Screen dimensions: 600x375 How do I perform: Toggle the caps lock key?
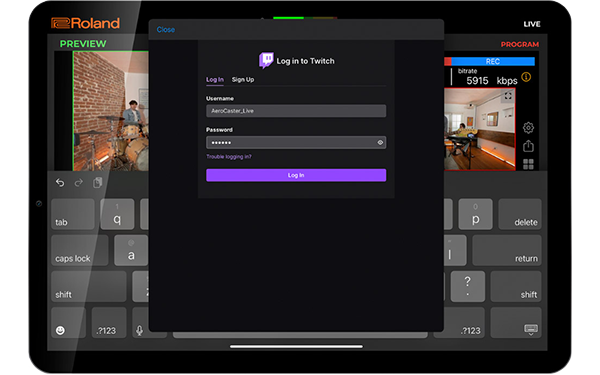(x=80, y=250)
